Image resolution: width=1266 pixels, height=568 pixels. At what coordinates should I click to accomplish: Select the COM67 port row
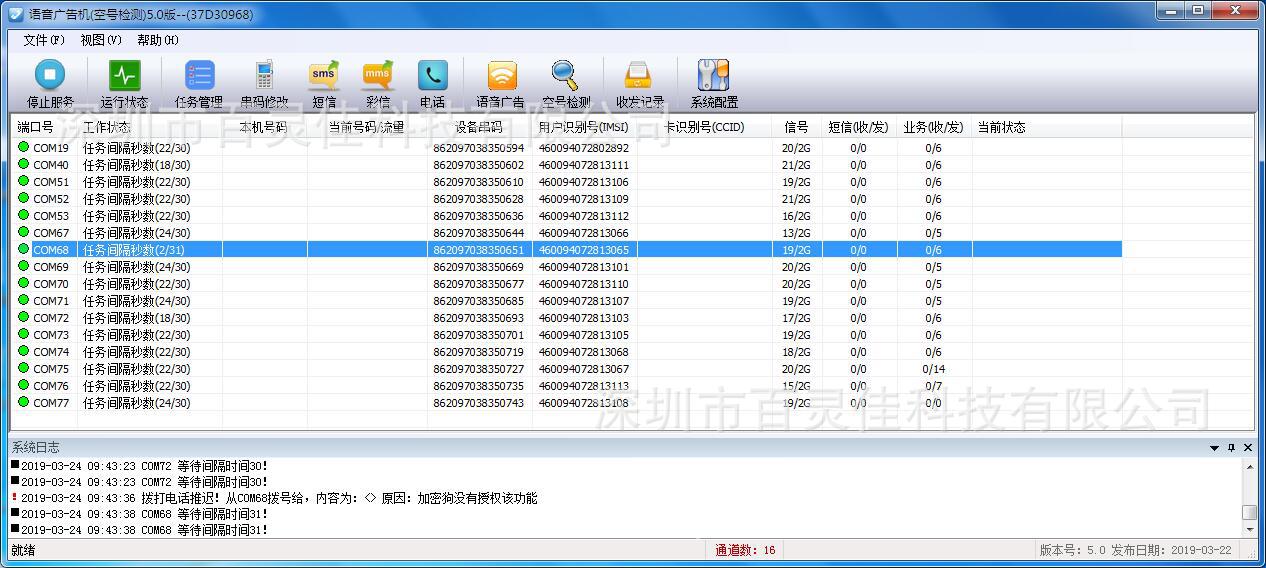[567, 232]
